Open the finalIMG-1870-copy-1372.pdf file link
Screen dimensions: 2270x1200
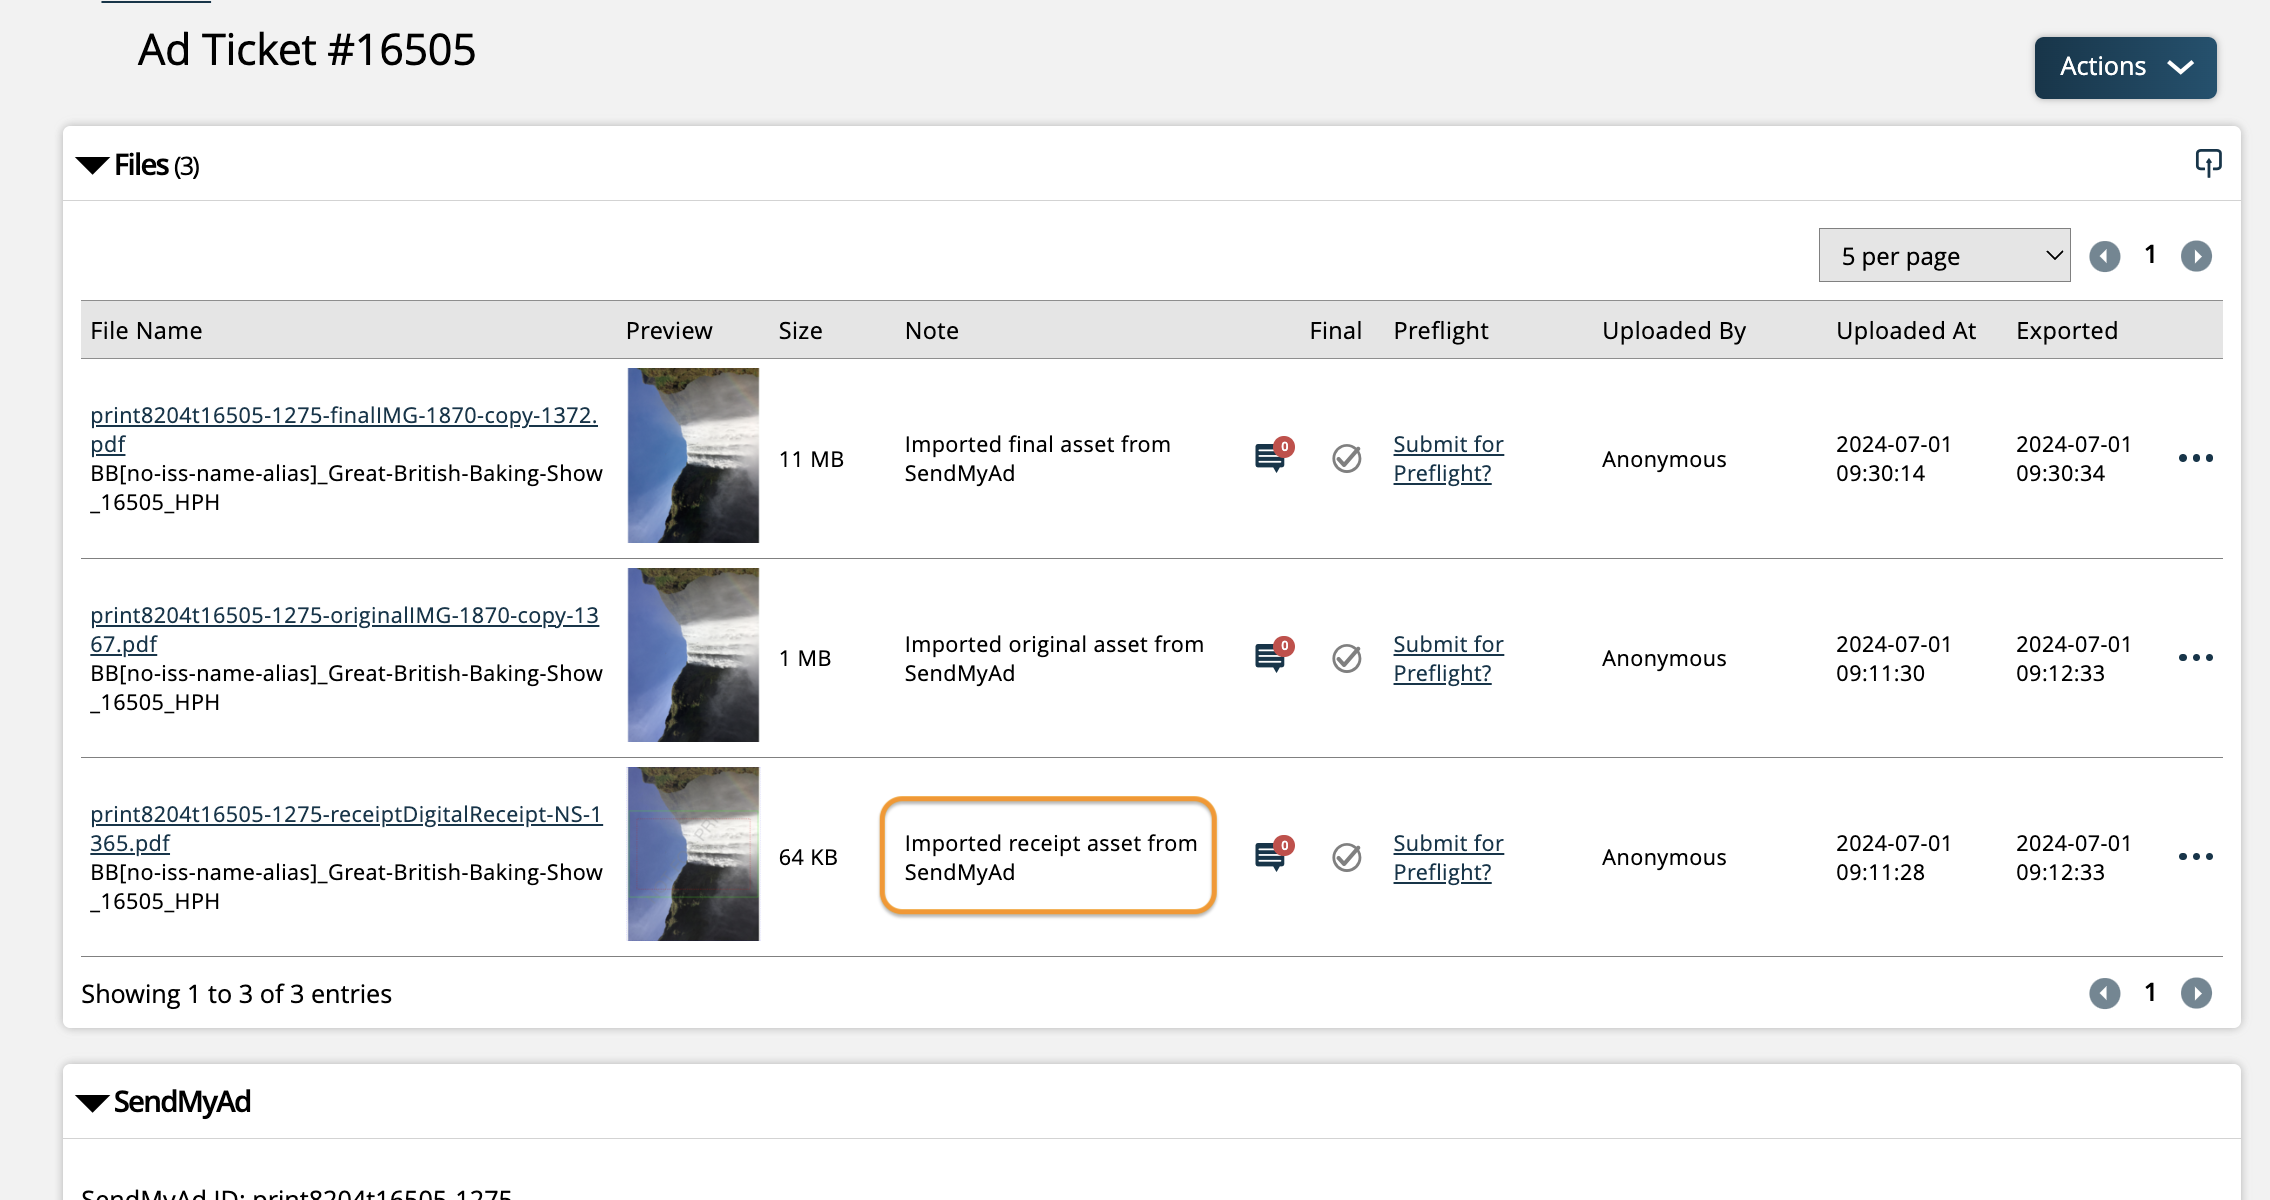[x=343, y=415]
